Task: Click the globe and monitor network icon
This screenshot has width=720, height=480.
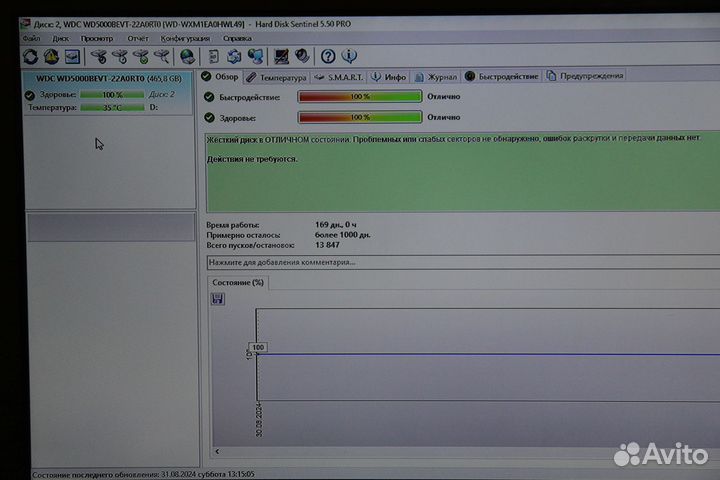Action: coord(255,56)
